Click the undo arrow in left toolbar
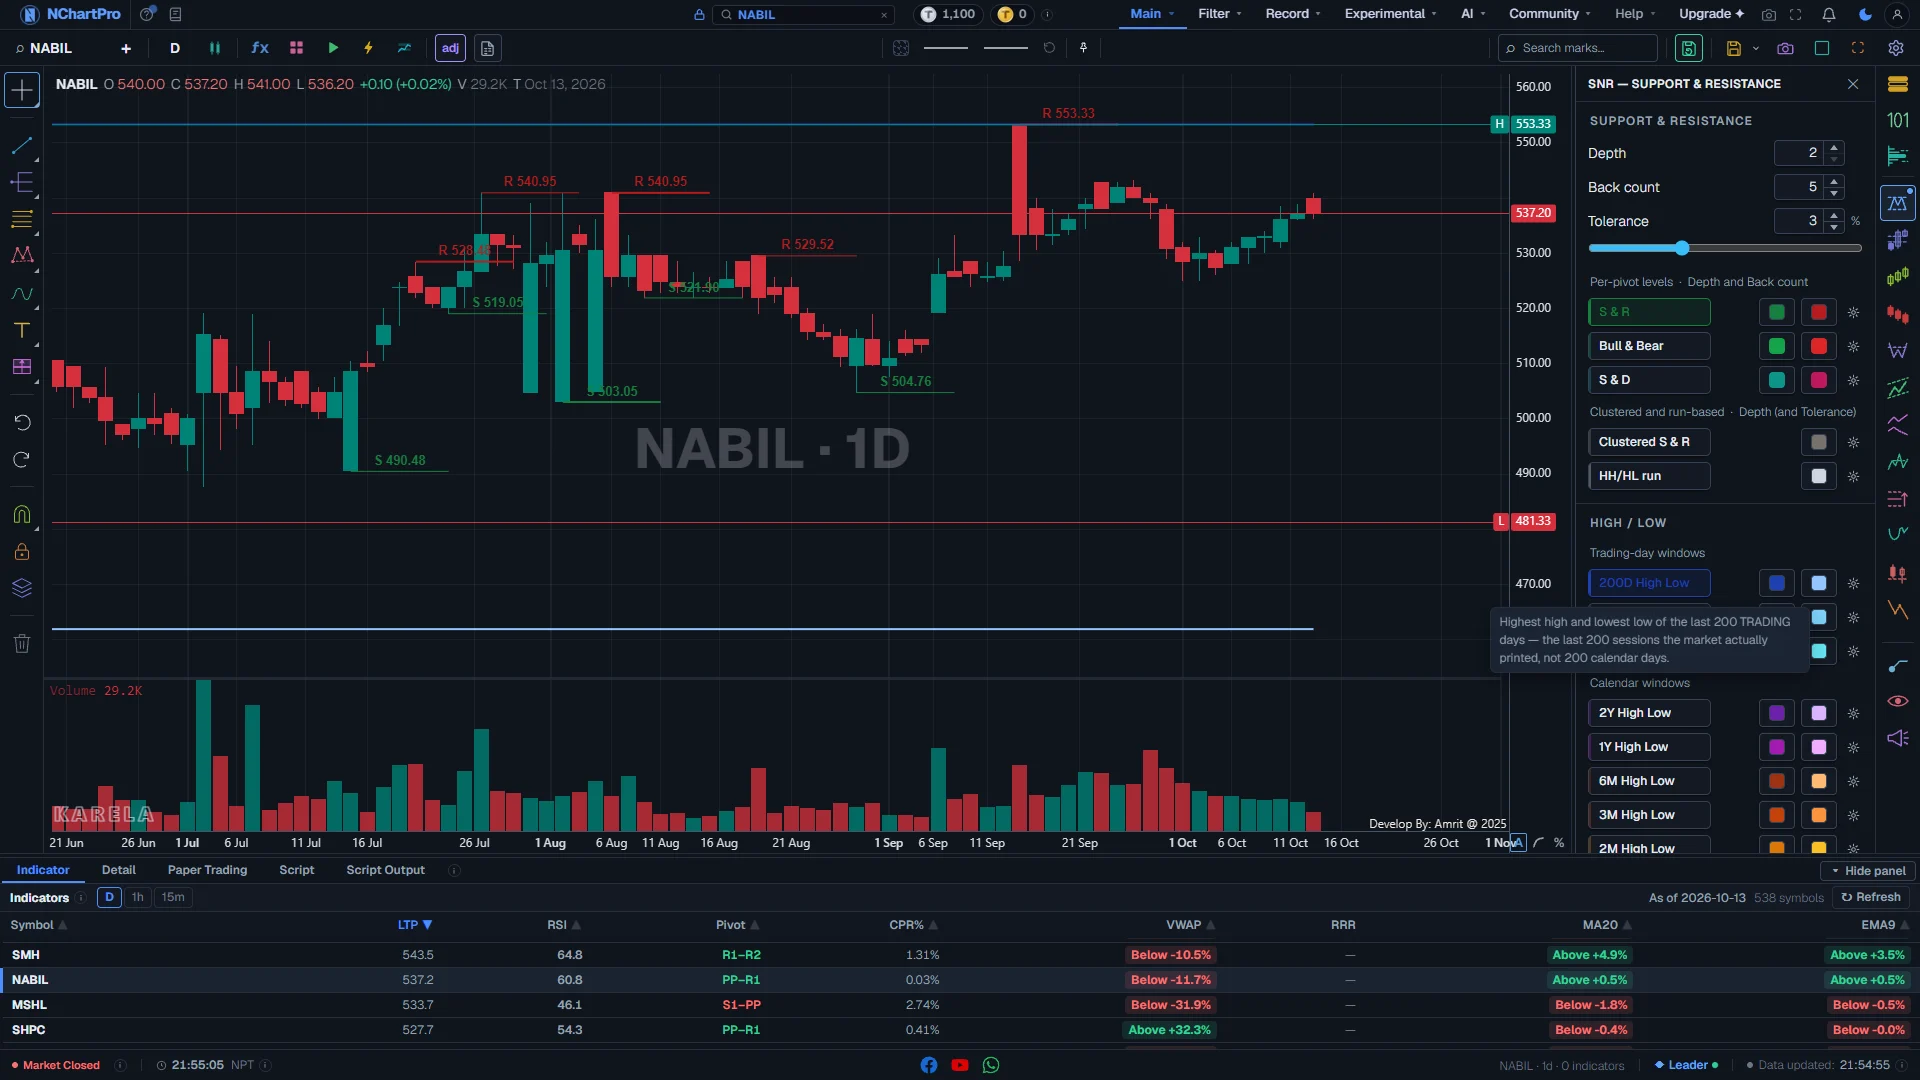This screenshot has height=1080, width=1920. pyautogui.click(x=21, y=422)
